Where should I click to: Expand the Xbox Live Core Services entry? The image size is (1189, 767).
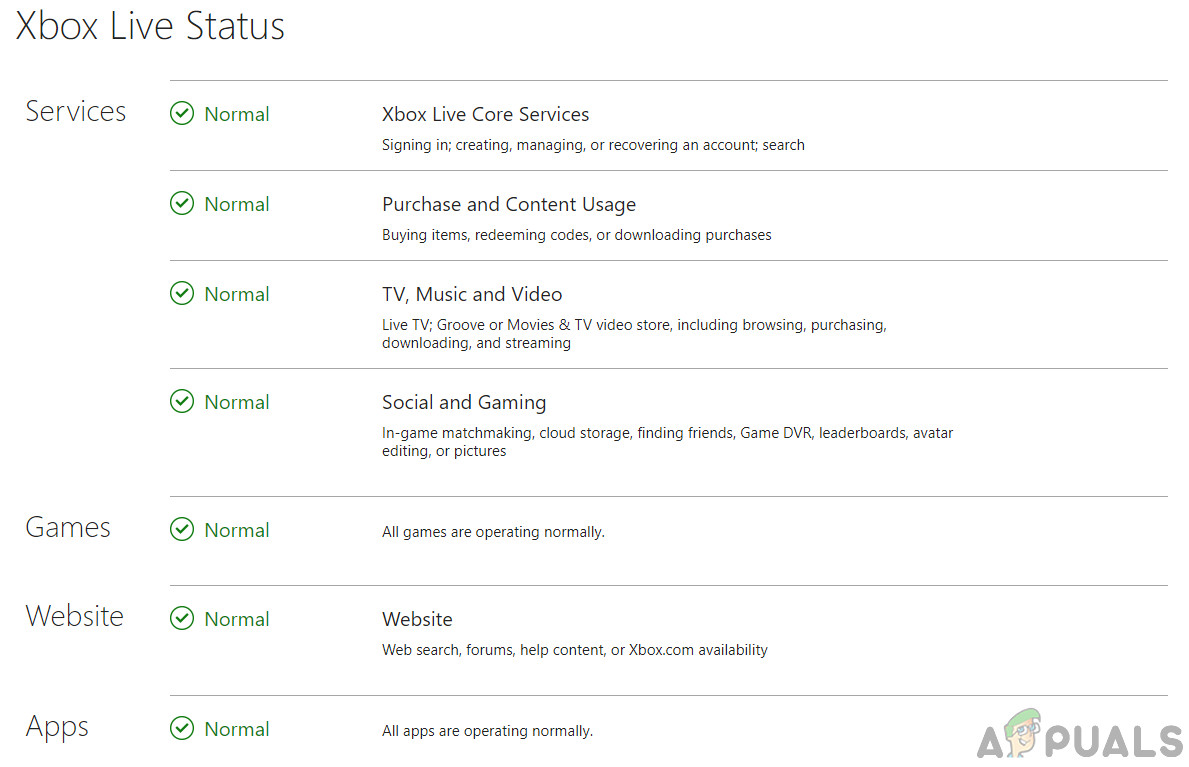(485, 114)
